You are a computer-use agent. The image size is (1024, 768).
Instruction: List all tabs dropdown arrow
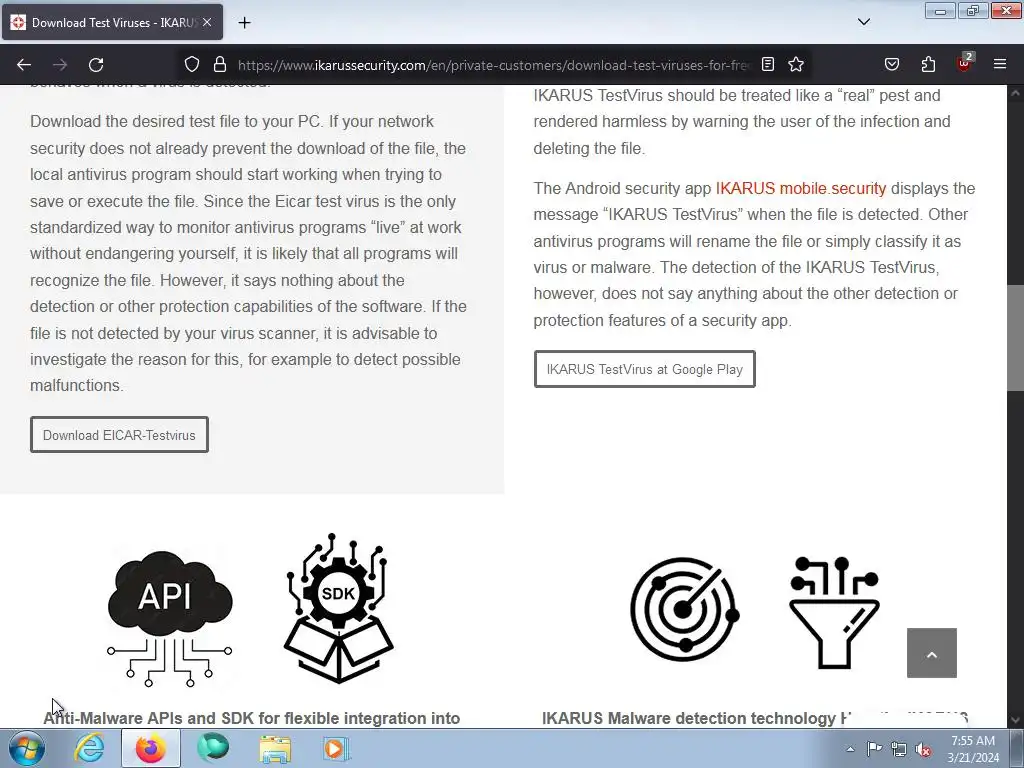pyautogui.click(x=863, y=22)
